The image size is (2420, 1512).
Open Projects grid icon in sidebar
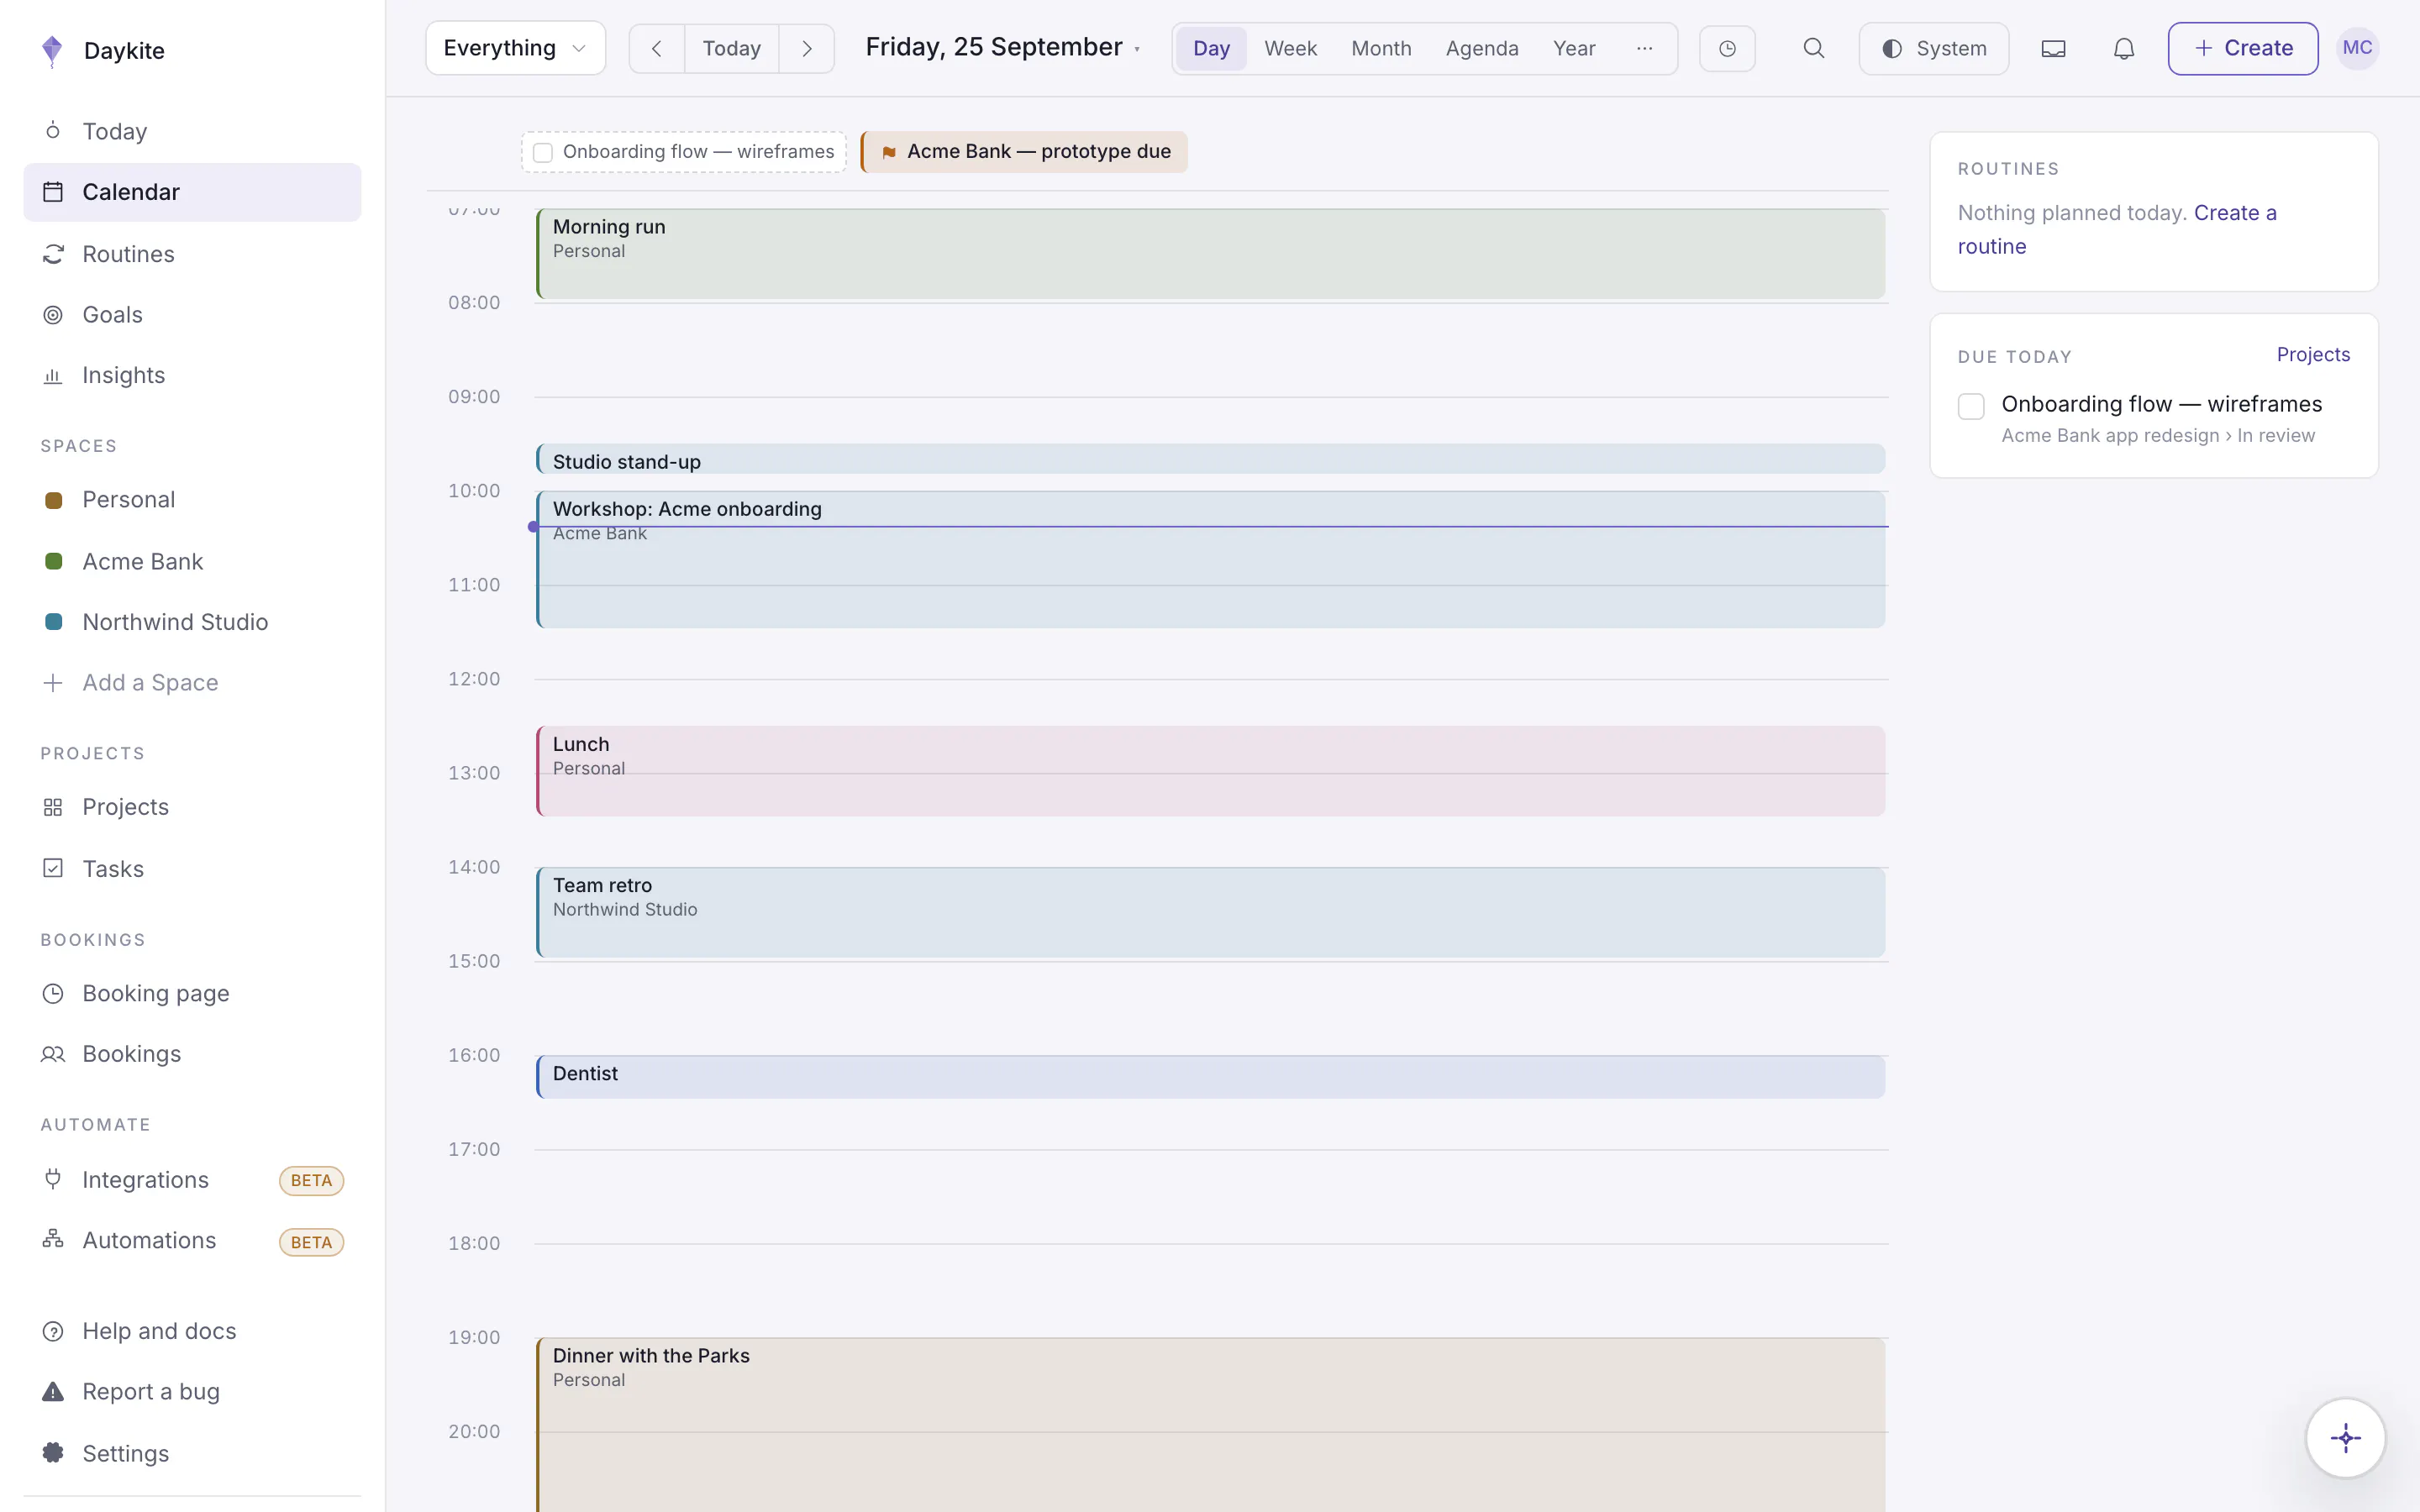point(53,807)
